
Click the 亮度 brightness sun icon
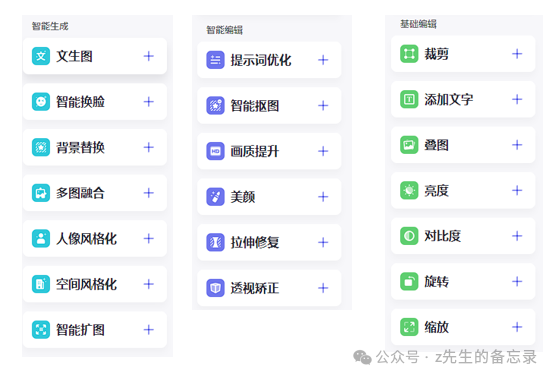(x=409, y=190)
